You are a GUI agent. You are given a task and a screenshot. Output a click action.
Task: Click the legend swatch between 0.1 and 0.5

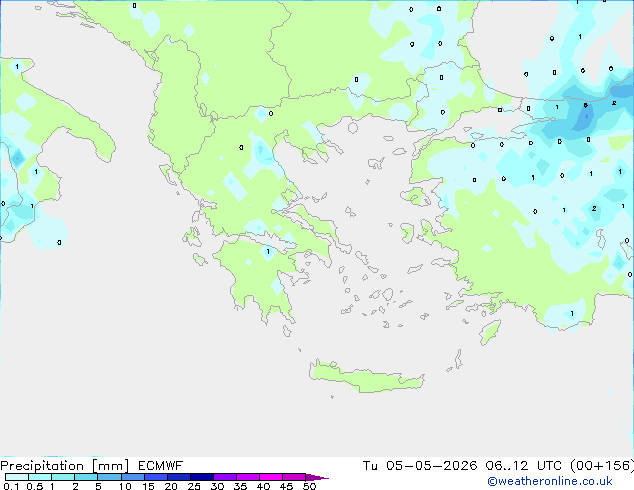(17, 477)
